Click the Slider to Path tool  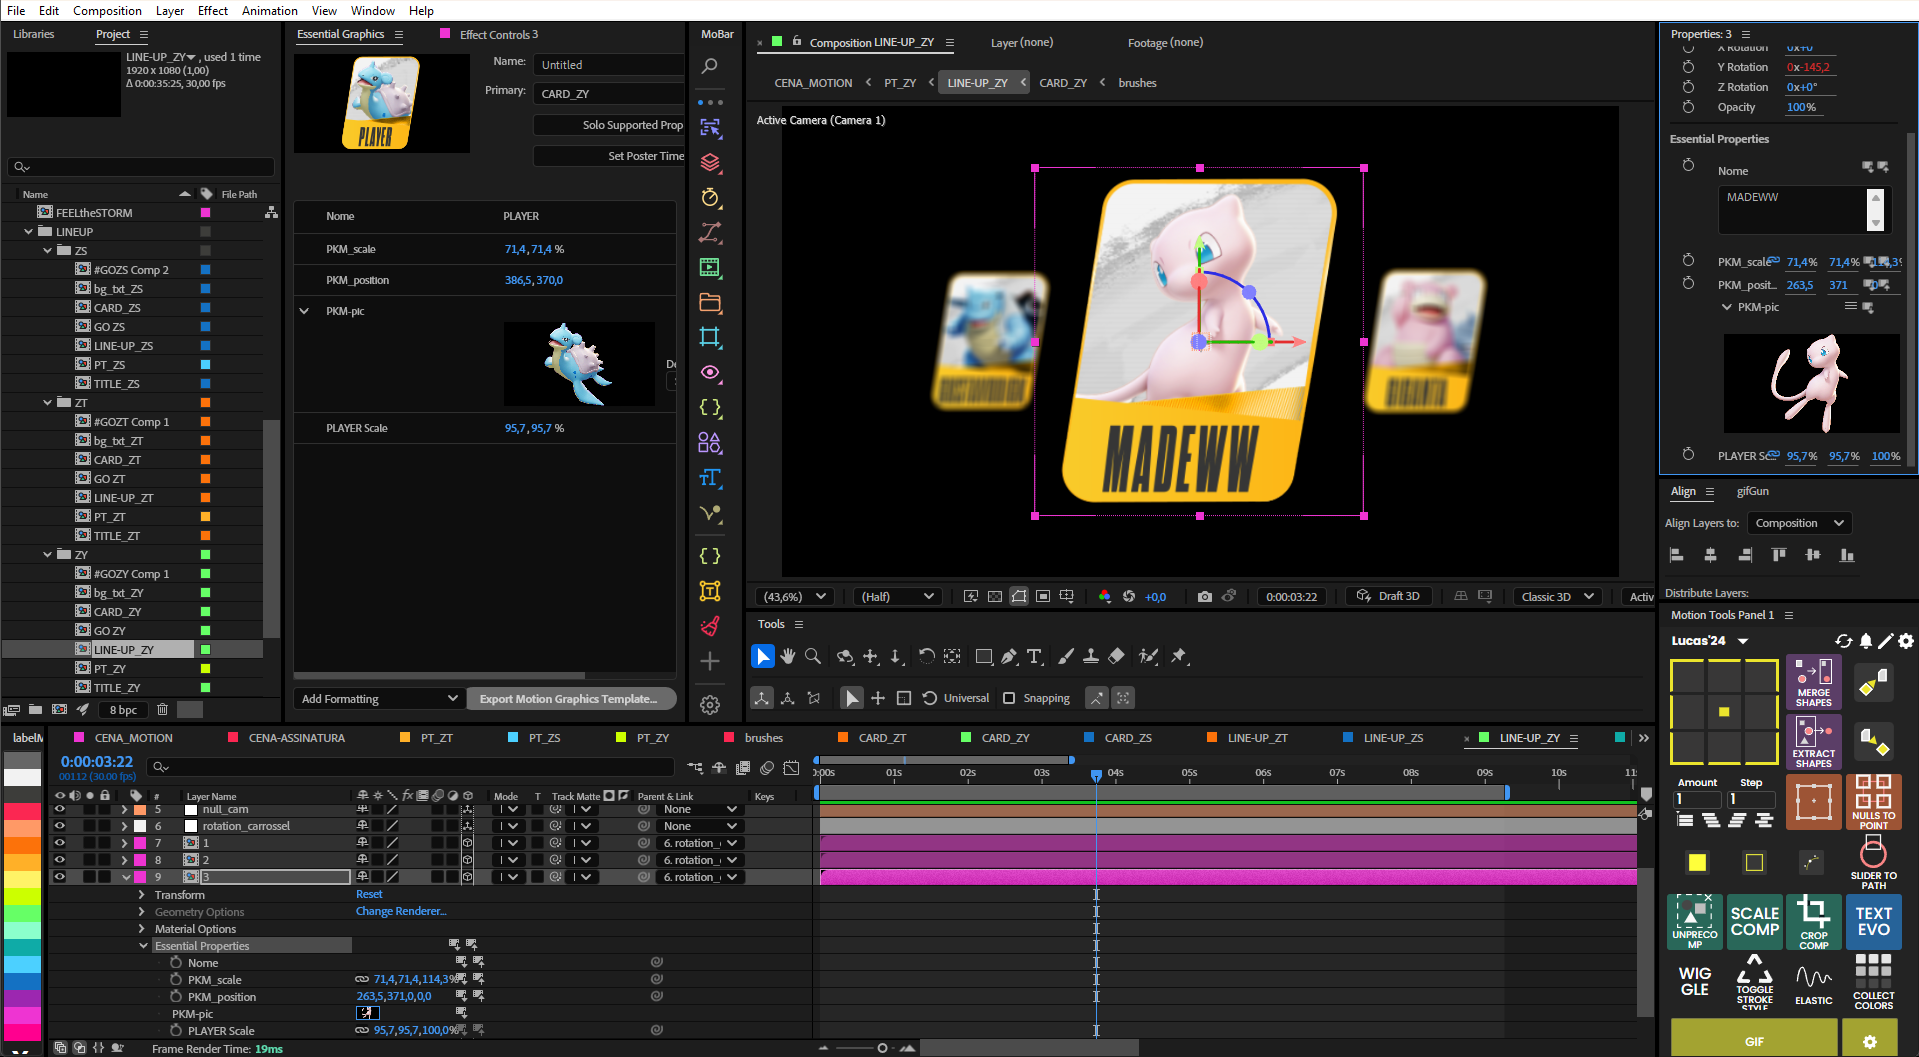point(1873,862)
